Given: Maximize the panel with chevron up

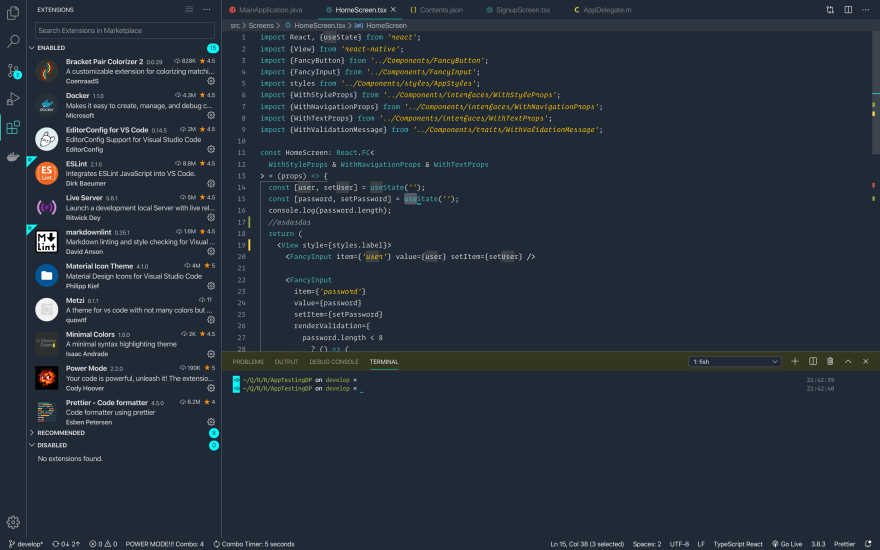Looking at the screenshot, I should (848, 361).
